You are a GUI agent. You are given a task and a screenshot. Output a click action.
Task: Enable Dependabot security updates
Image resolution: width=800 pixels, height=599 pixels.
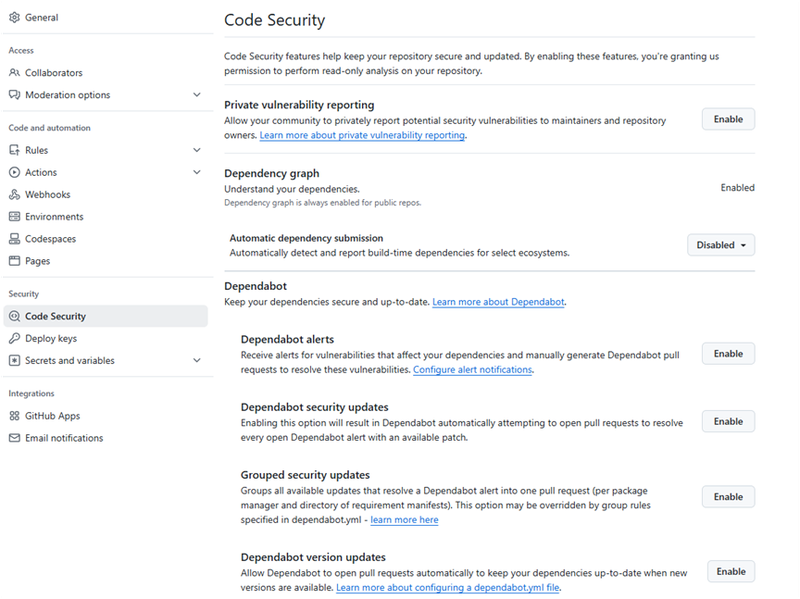(727, 421)
